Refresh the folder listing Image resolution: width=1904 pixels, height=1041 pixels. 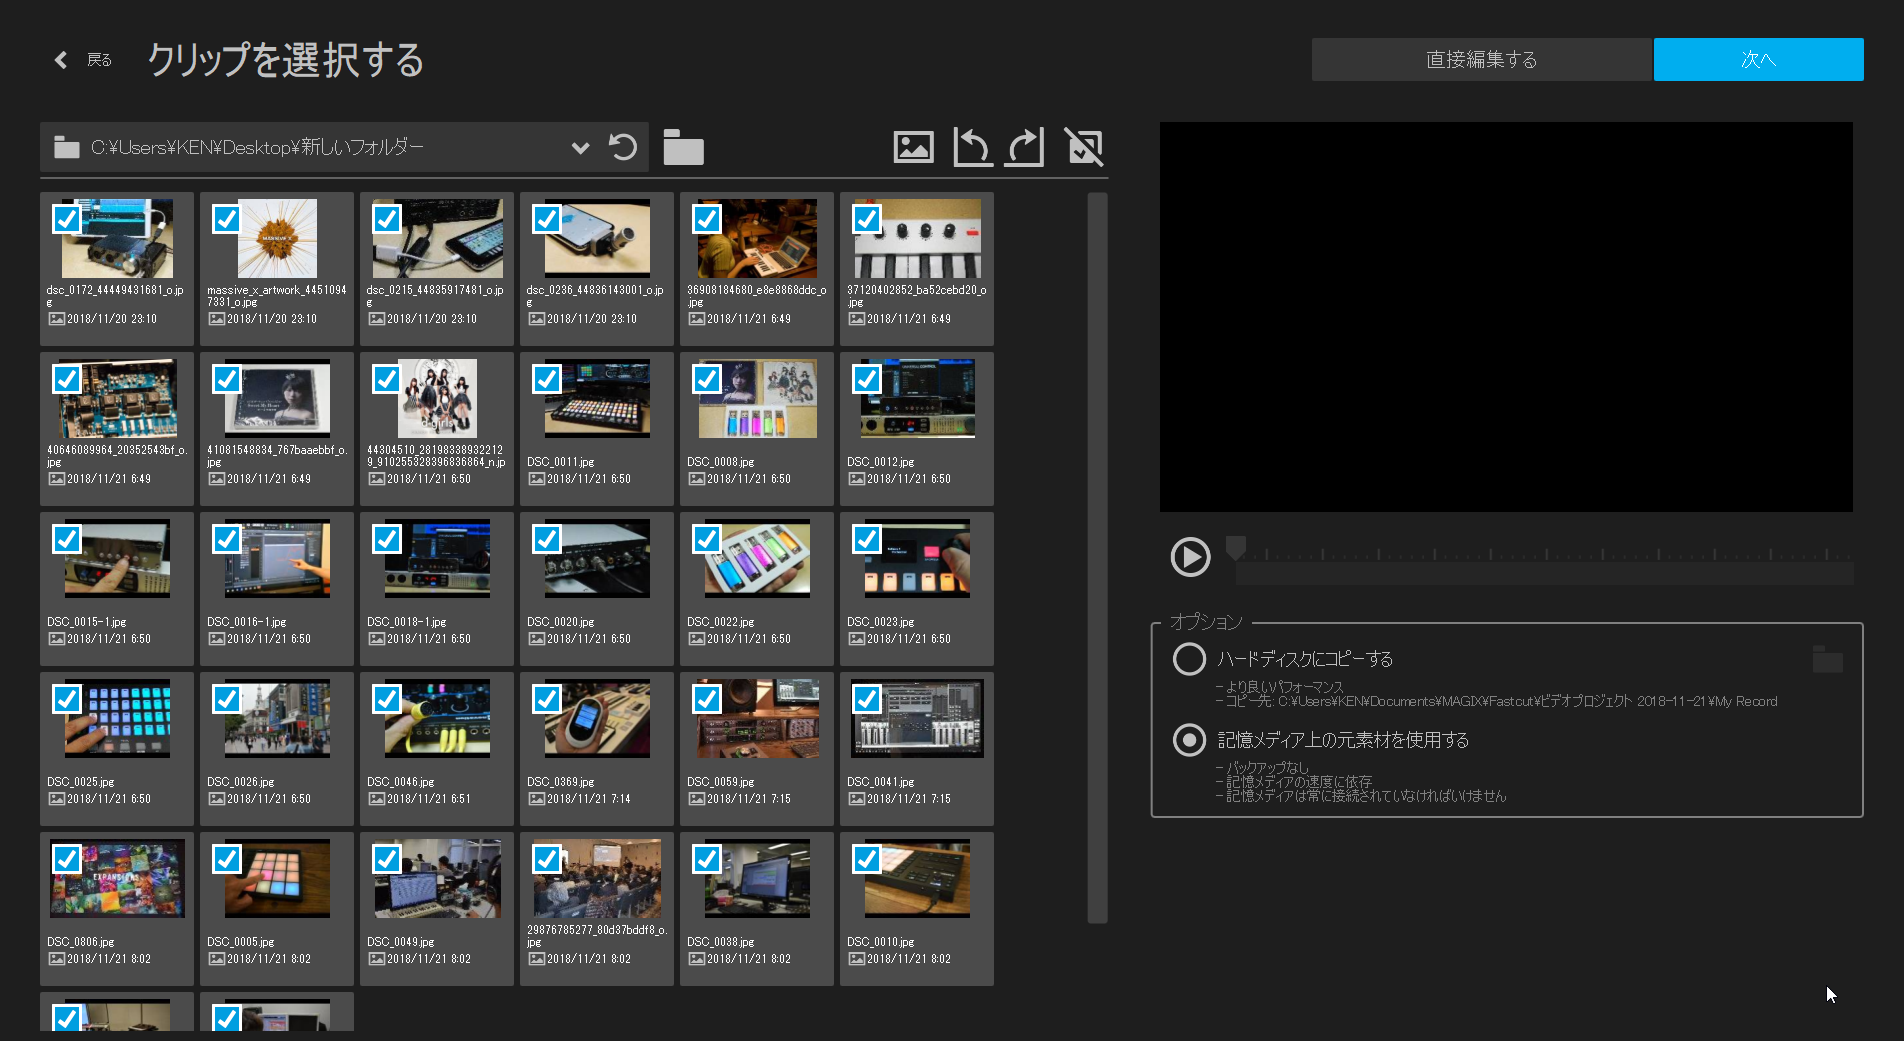click(623, 148)
